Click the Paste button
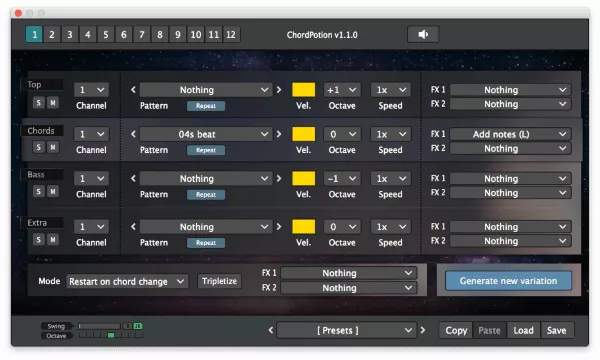The image size is (600, 360). tap(489, 330)
